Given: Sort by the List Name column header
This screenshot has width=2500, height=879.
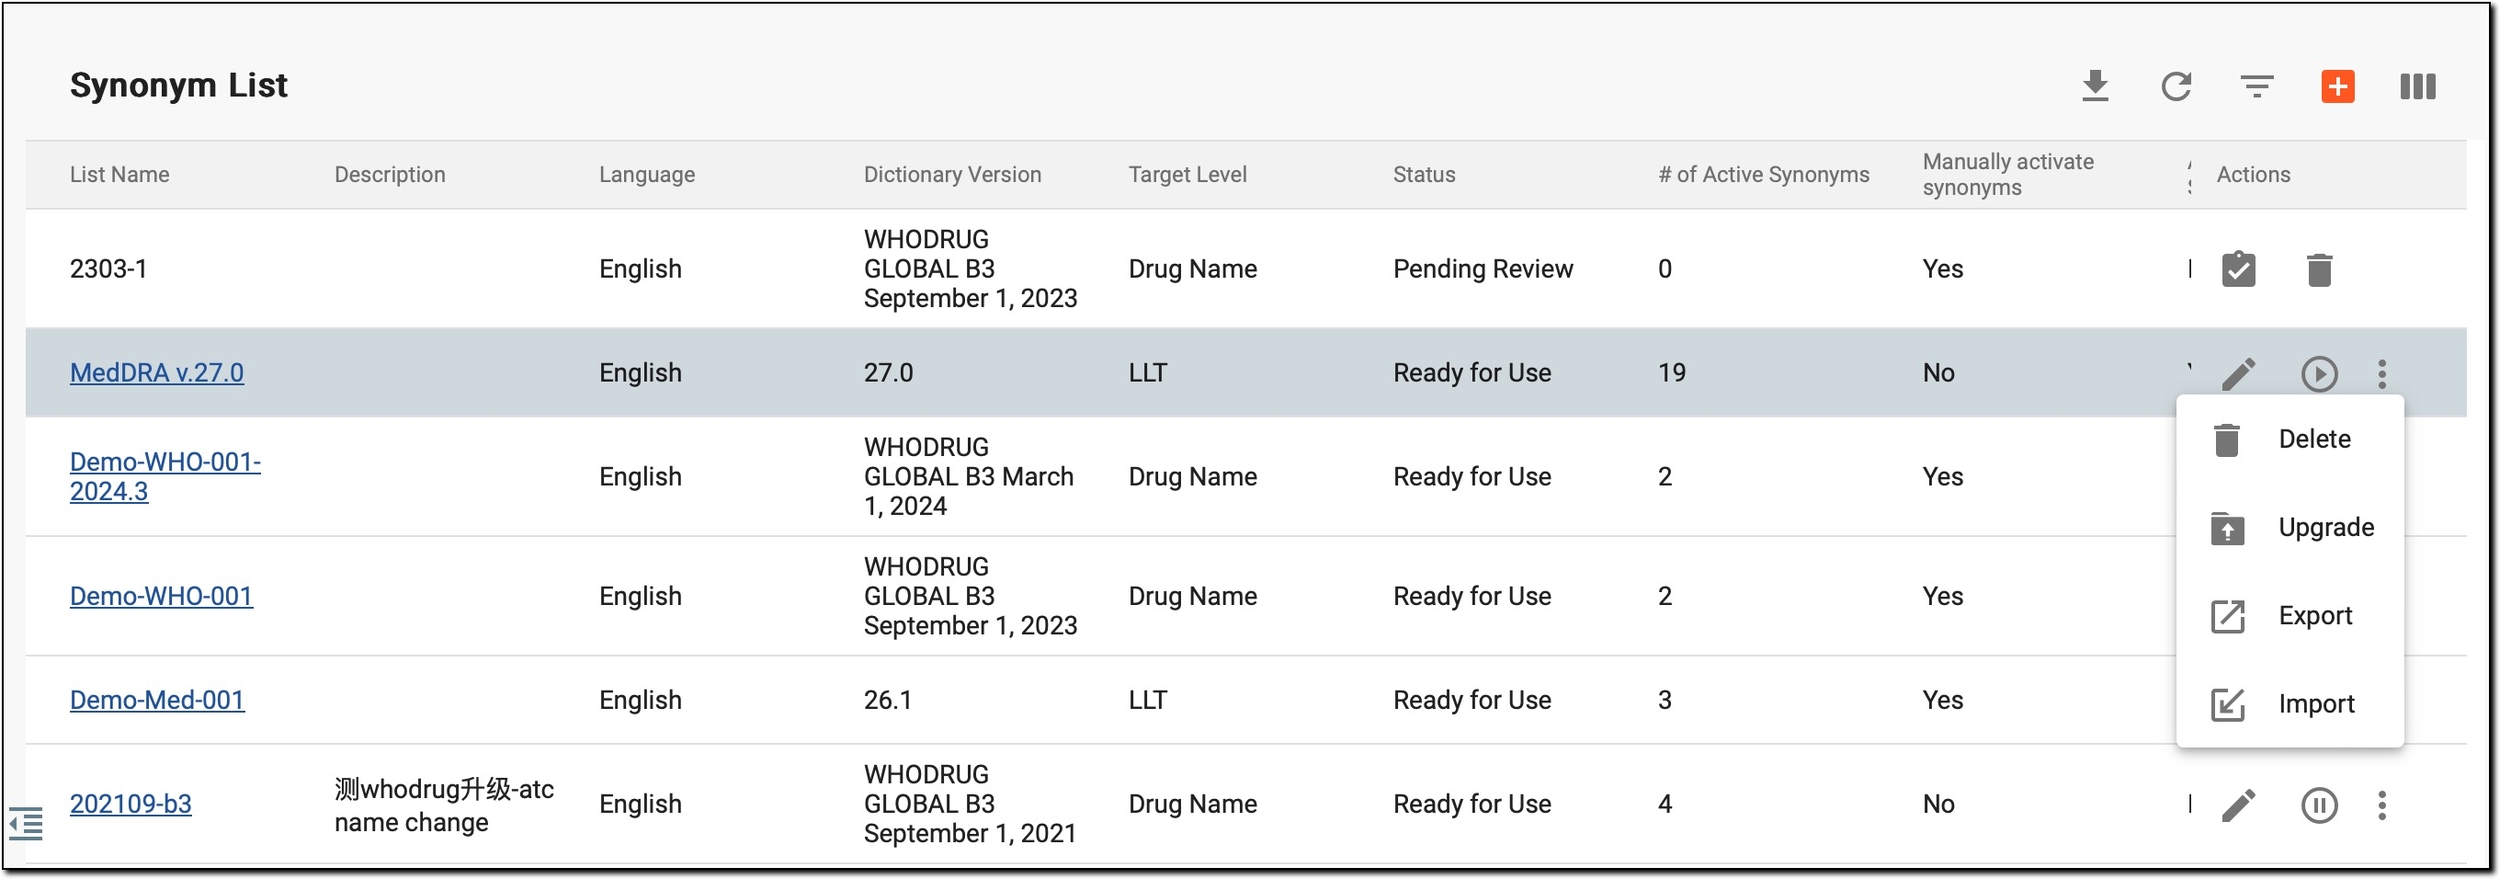Looking at the screenshot, I should point(119,175).
